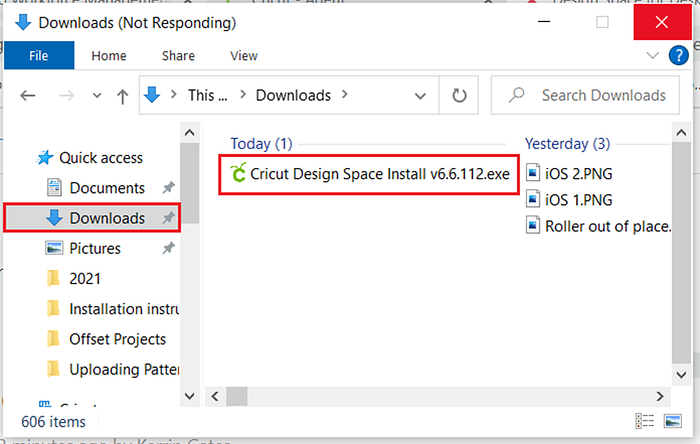Open the blue Help question mark
The image size is (700, 444).
(678, 56)
